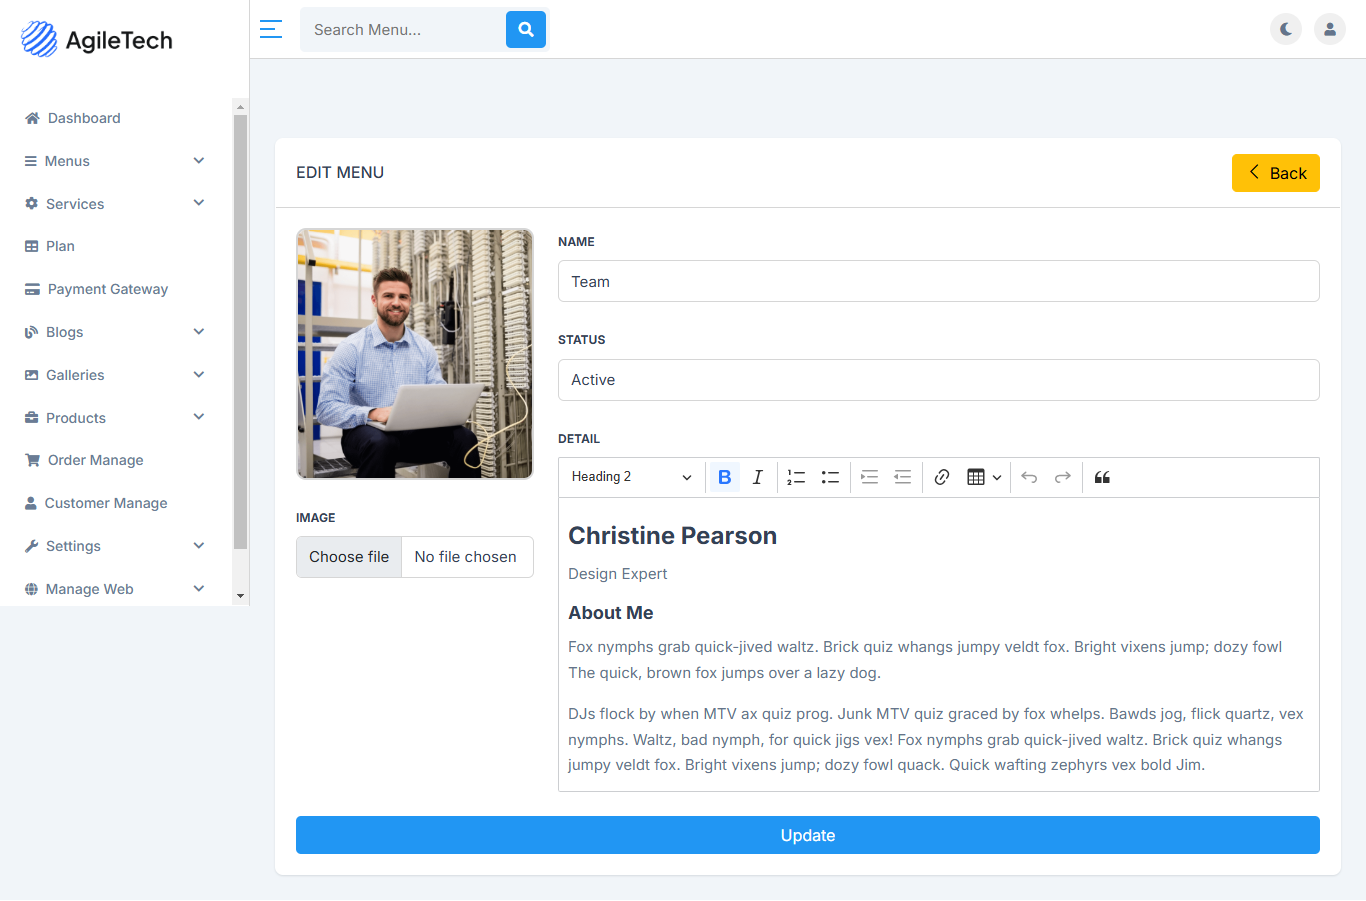Image resolution: width=1366 pixels, height=901 pixels.
Task: Click the Name field containing Team
Action: (x=939, y=281)
